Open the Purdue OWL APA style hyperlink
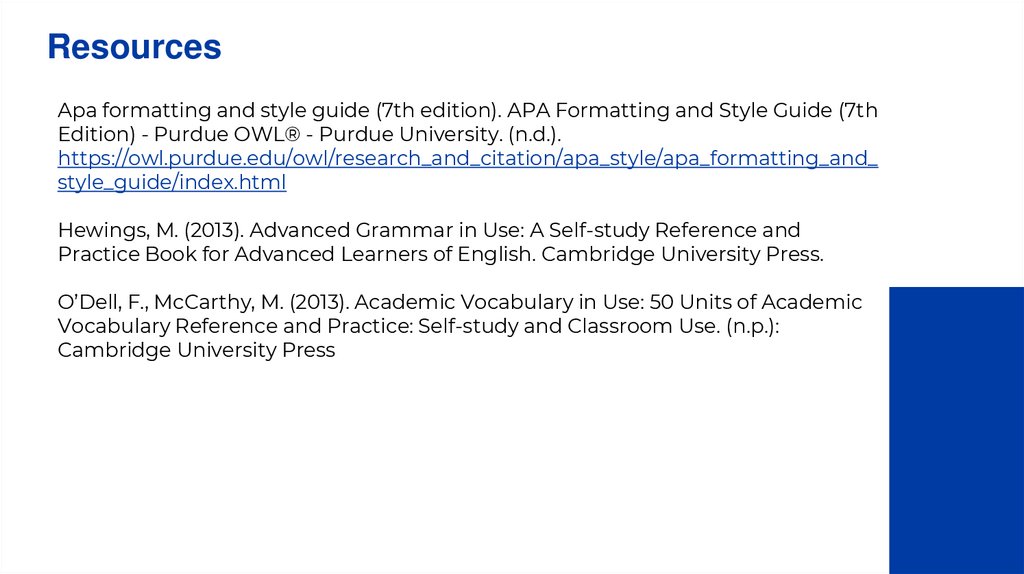This screenshot has width=1024, height=574. tap(467, 158)
